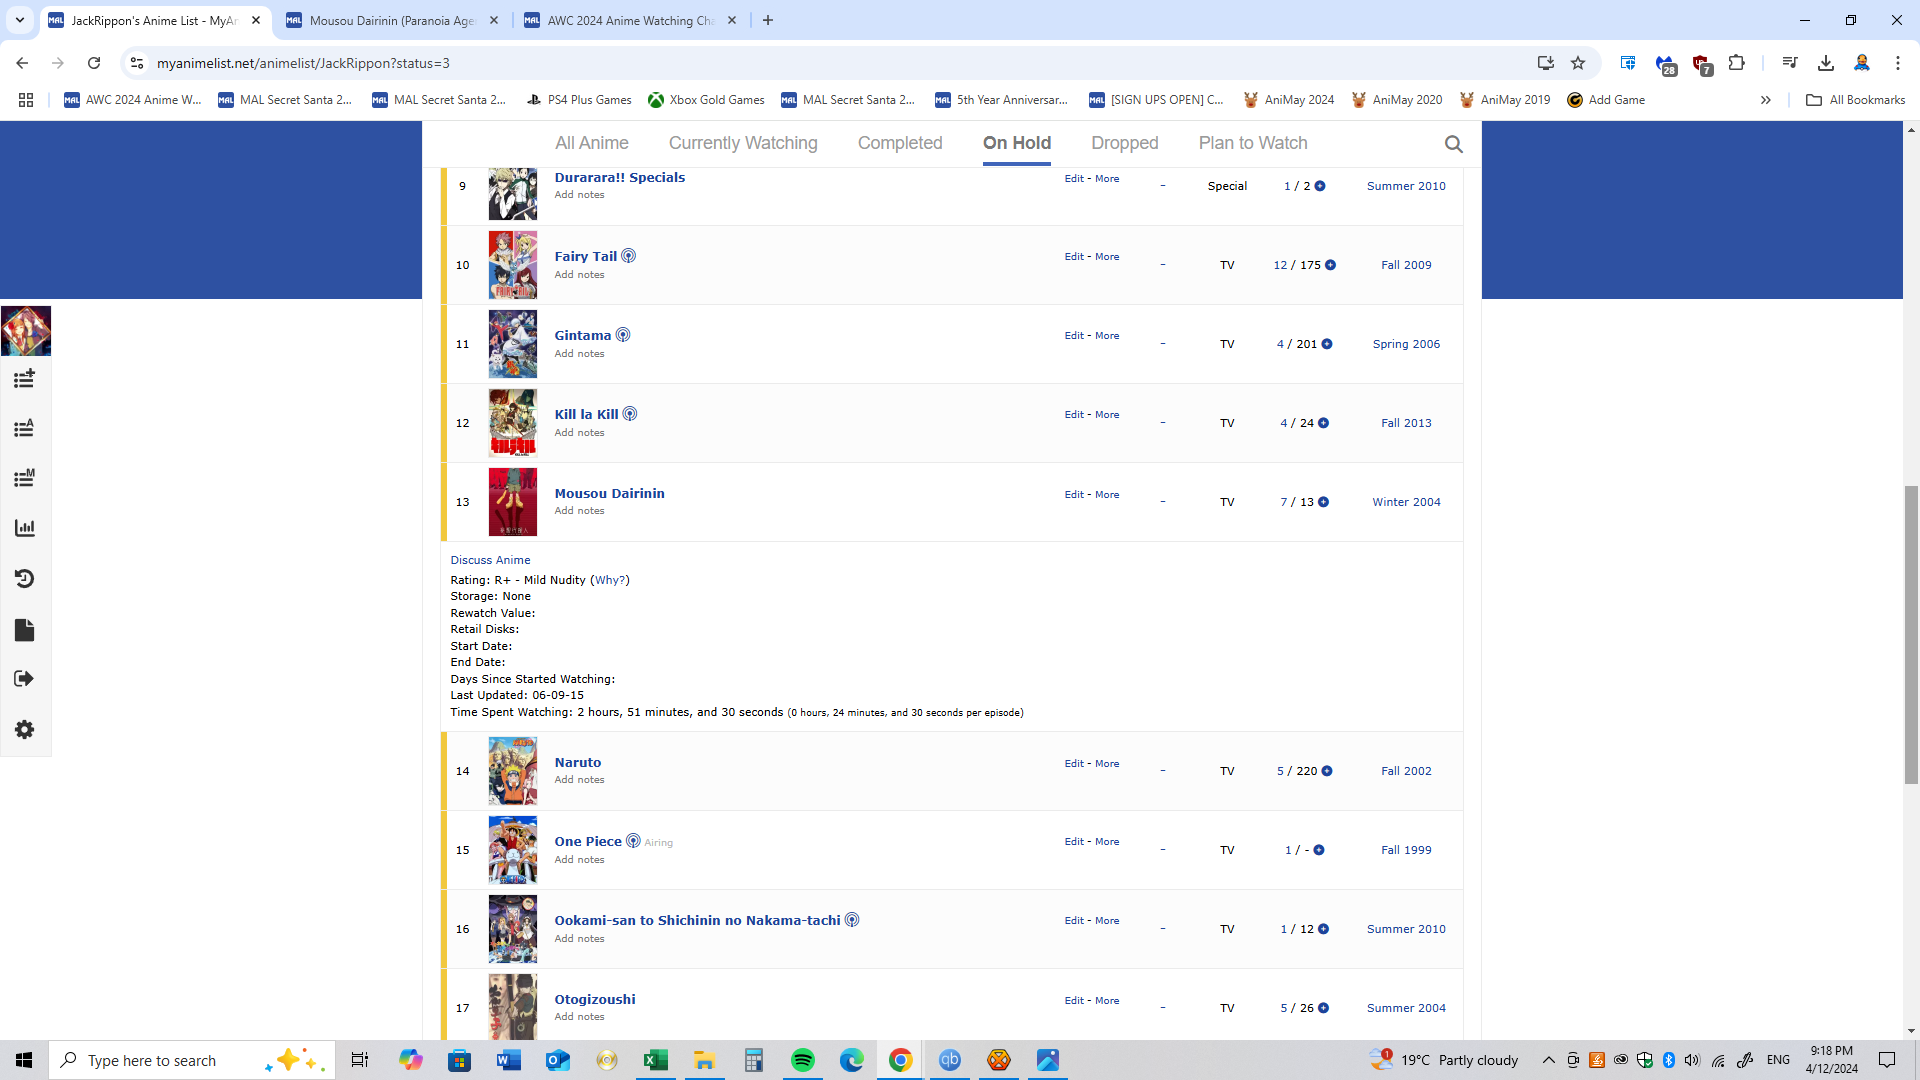1920x1080 pixels.
Task: Click the Naruto cover thumbnail
Action: 512,771
